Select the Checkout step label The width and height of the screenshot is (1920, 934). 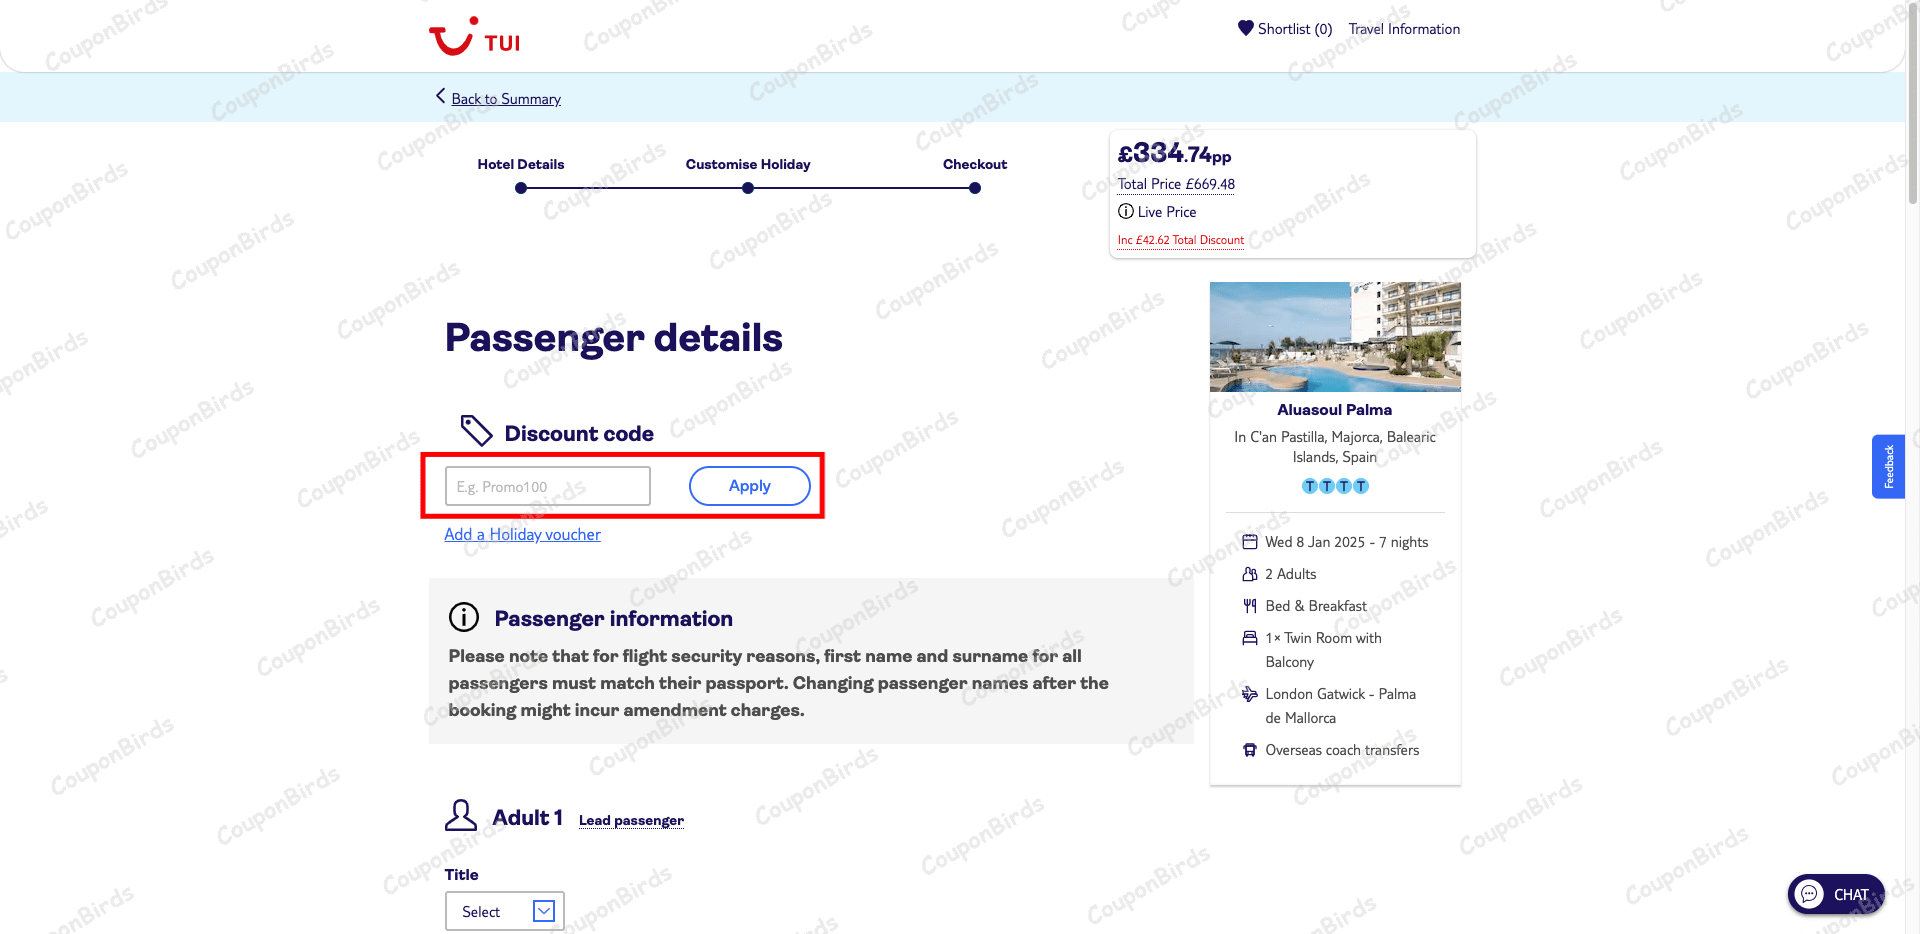point(975,164)
